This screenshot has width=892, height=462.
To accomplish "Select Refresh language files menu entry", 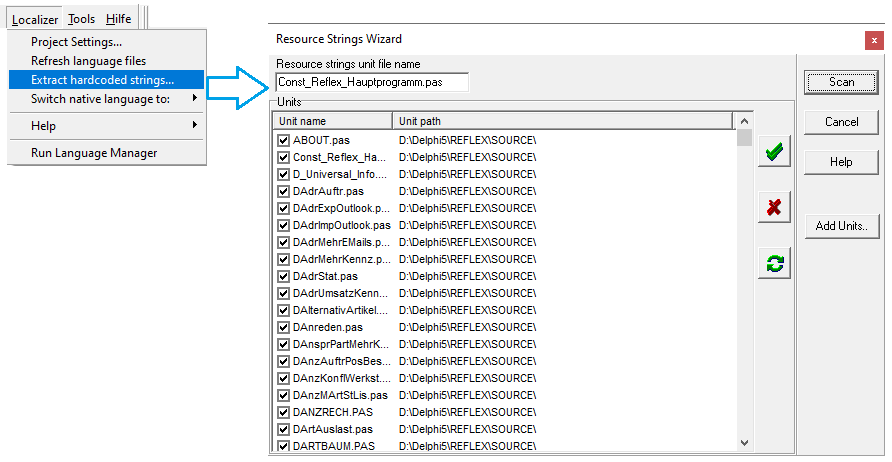I will 106,61.
